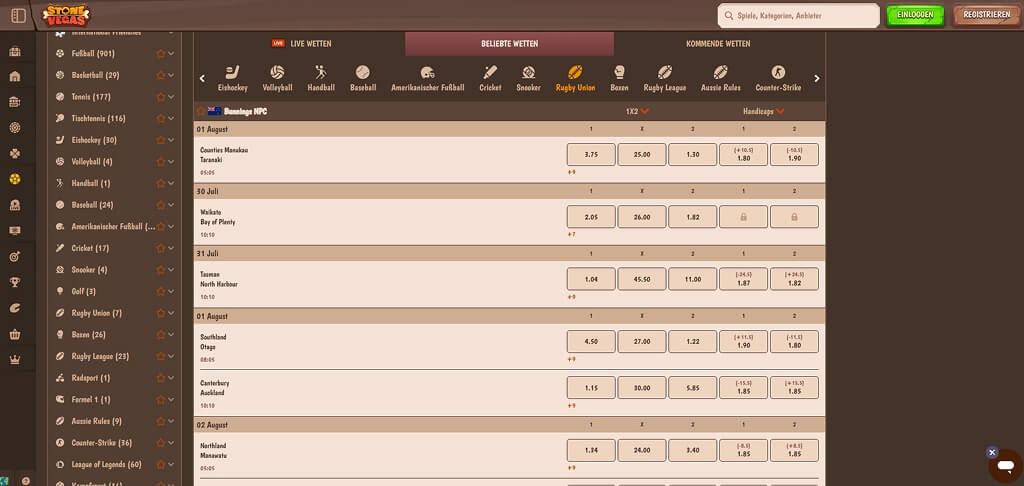Favorite Fußball with its star

161,54
